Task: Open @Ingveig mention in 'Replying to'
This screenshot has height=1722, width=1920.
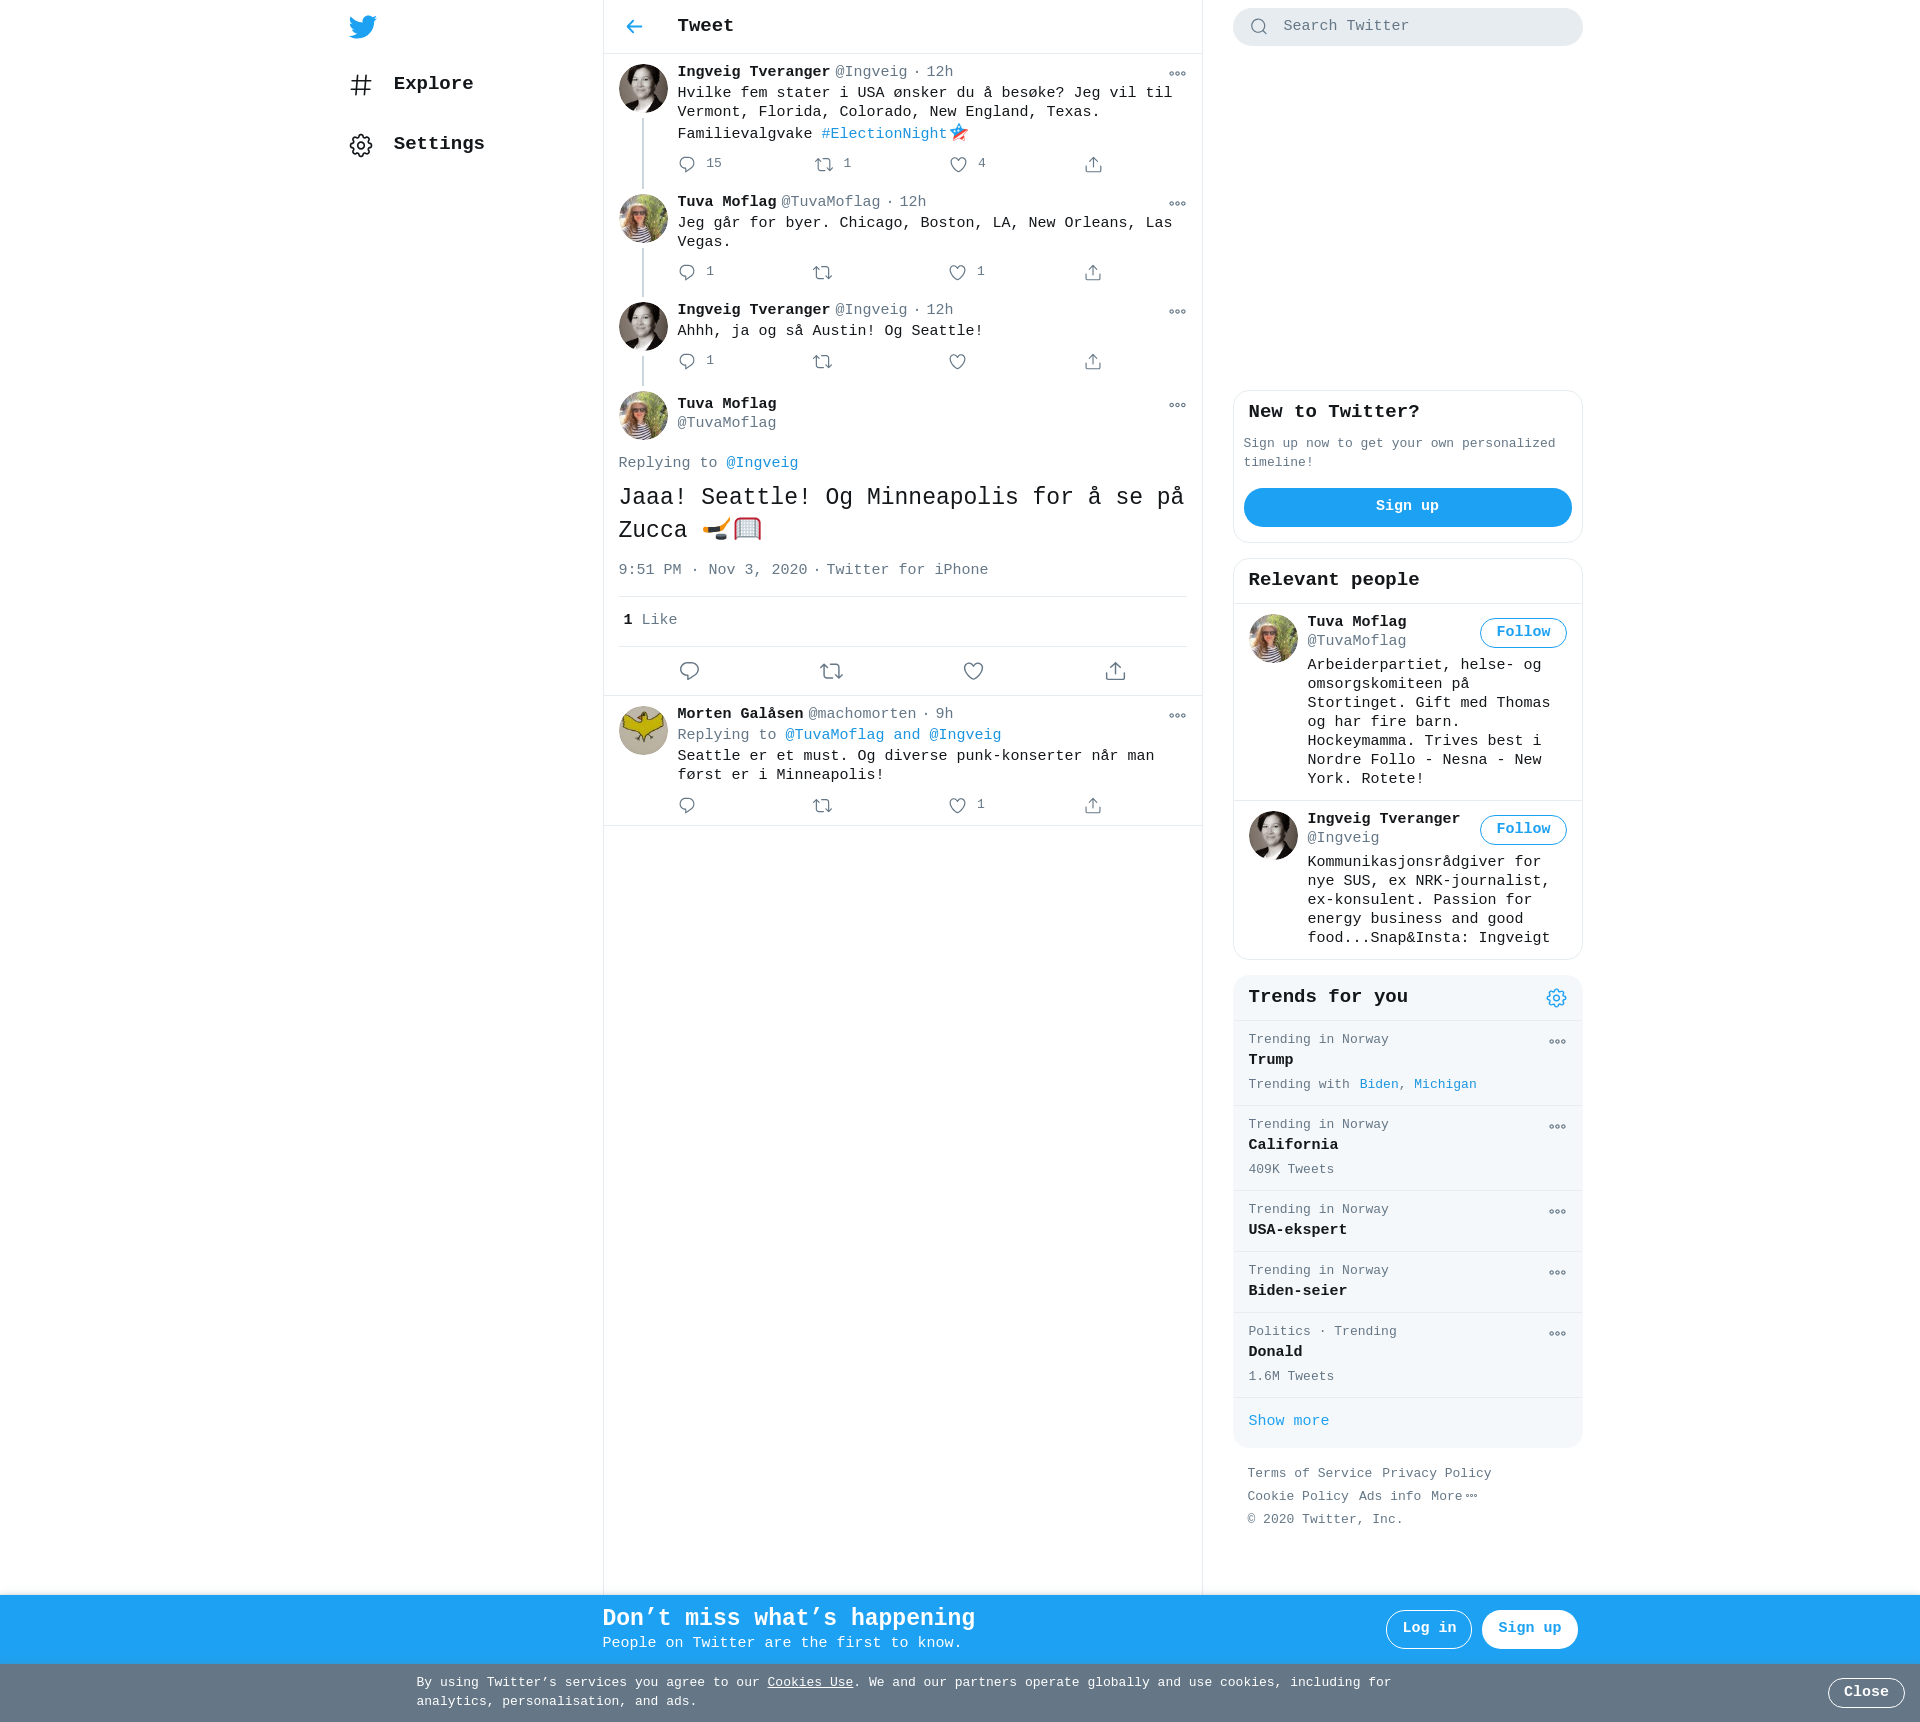Action: pyautogui.click(x=762, y=463)
